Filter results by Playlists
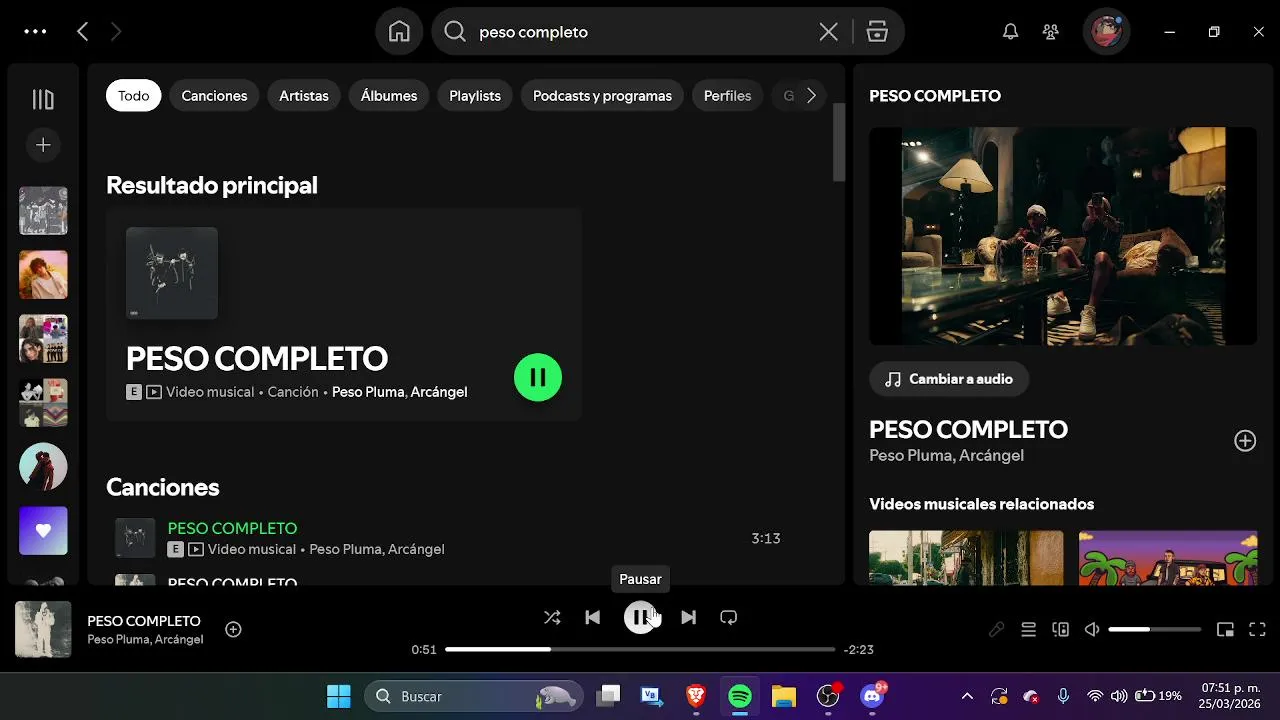 pyautogui.click(x=475, y=96)
